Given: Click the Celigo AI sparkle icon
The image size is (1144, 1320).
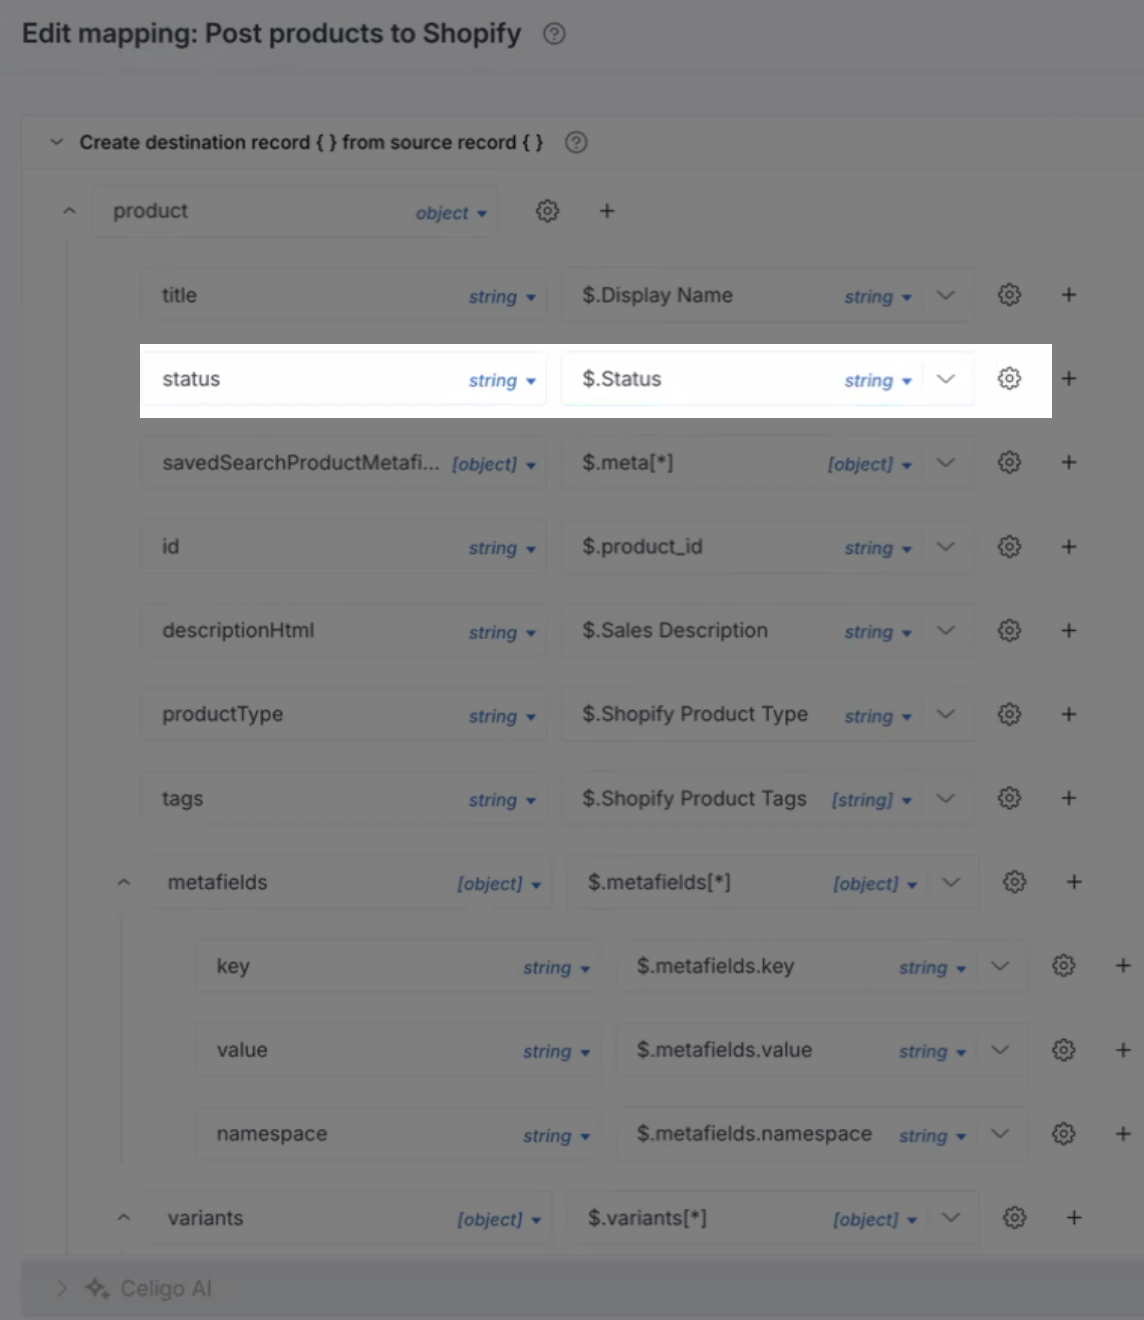Looking at the screenshot, I should pos(97,1288).
